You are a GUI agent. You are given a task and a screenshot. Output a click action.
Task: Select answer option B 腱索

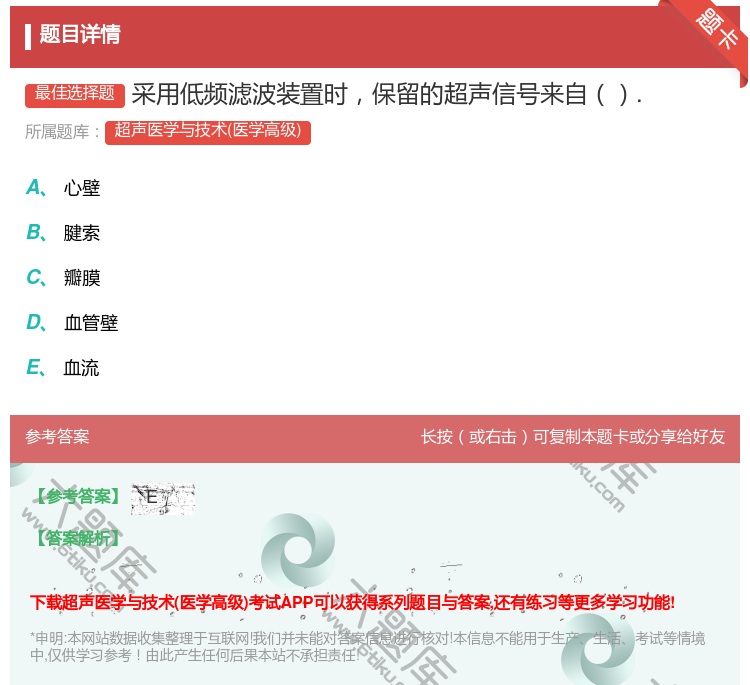coord(63,232)
